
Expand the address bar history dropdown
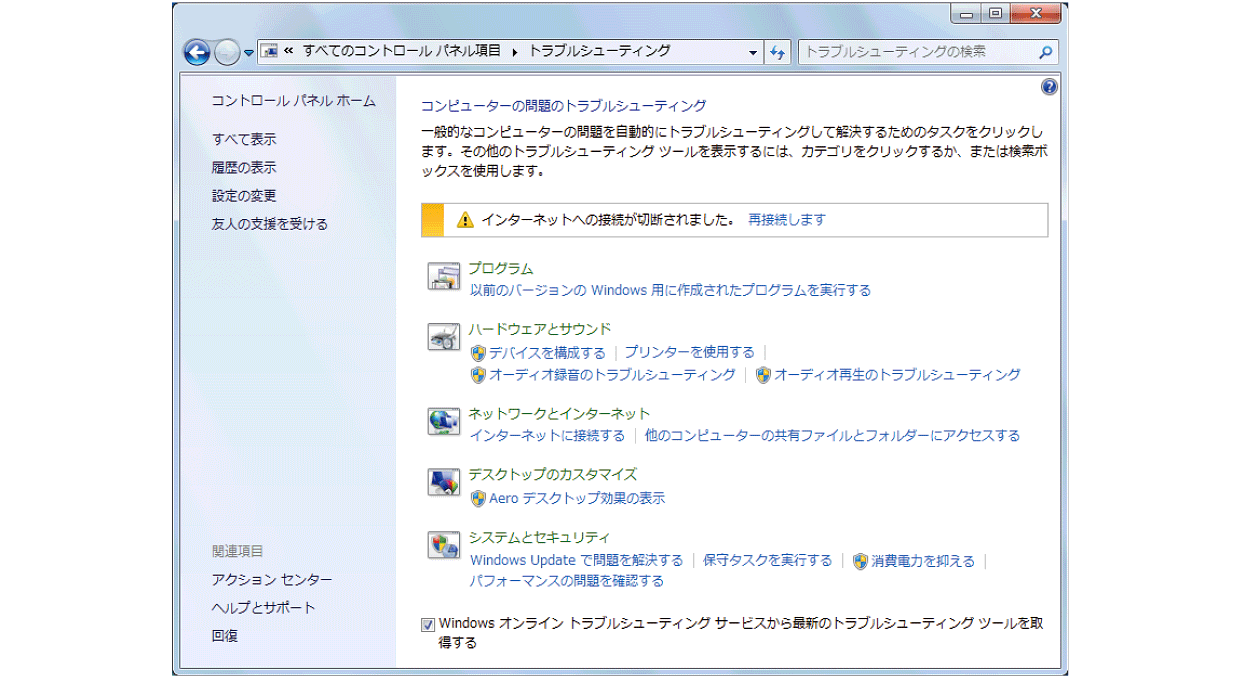(754, 52)
